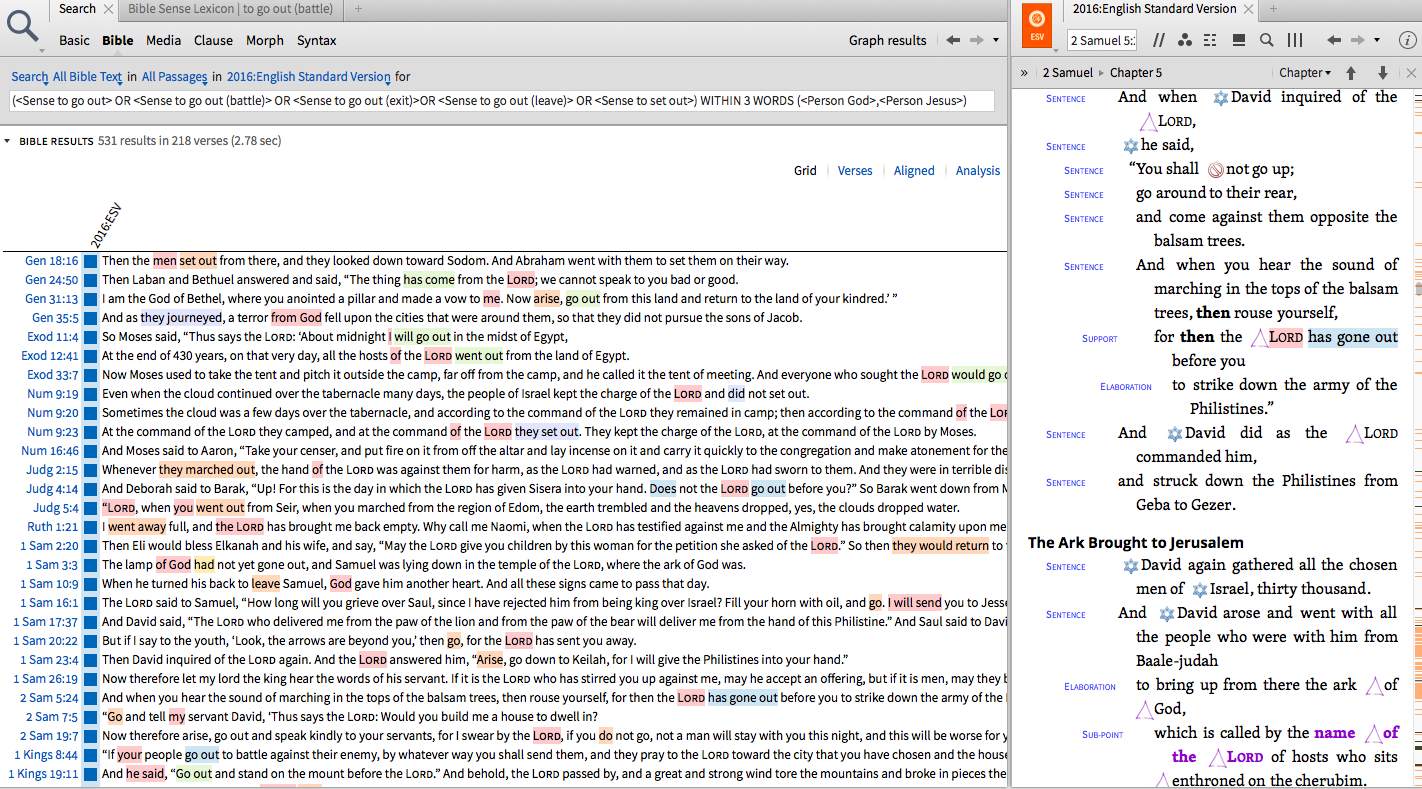Image resolution: width=1422 pixels, height=789 pixels.
Task: Click the star icon before 'David inquired'
Action: click(x=1220, y=98)
